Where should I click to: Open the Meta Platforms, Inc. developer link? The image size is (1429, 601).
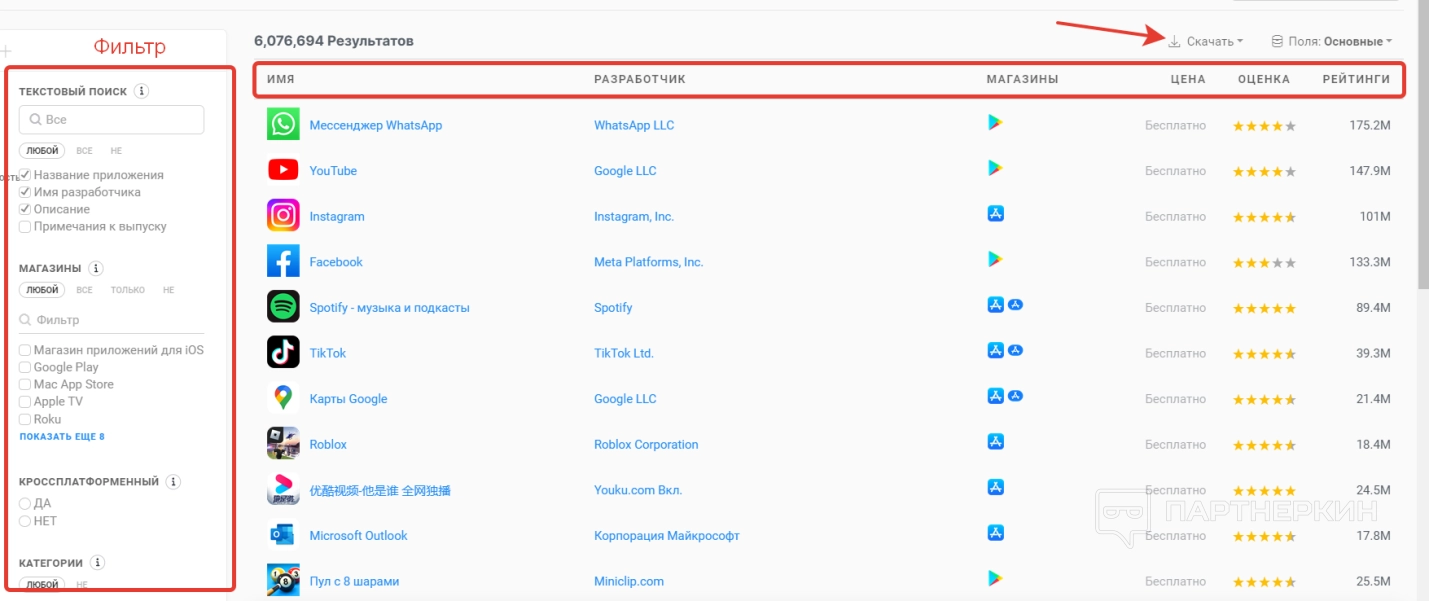(648, 262)
